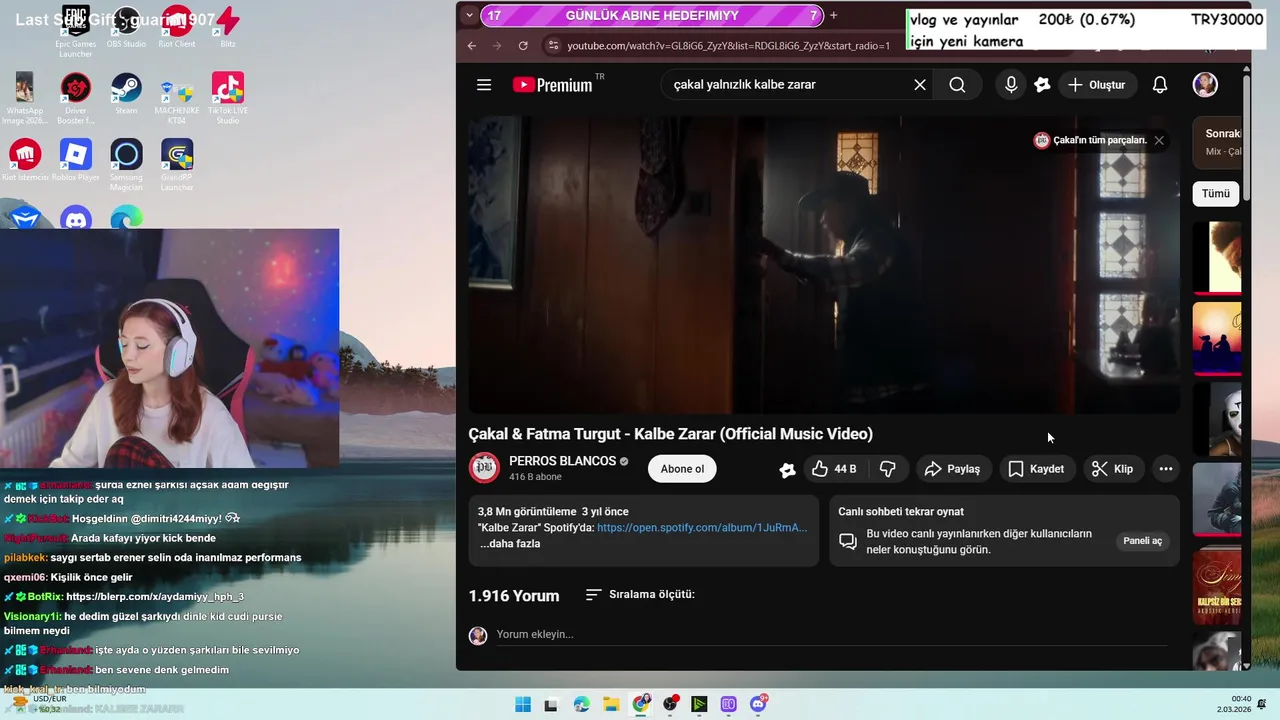
Task: Open the YouTube notifications bell
Action: click(1160, 85)
